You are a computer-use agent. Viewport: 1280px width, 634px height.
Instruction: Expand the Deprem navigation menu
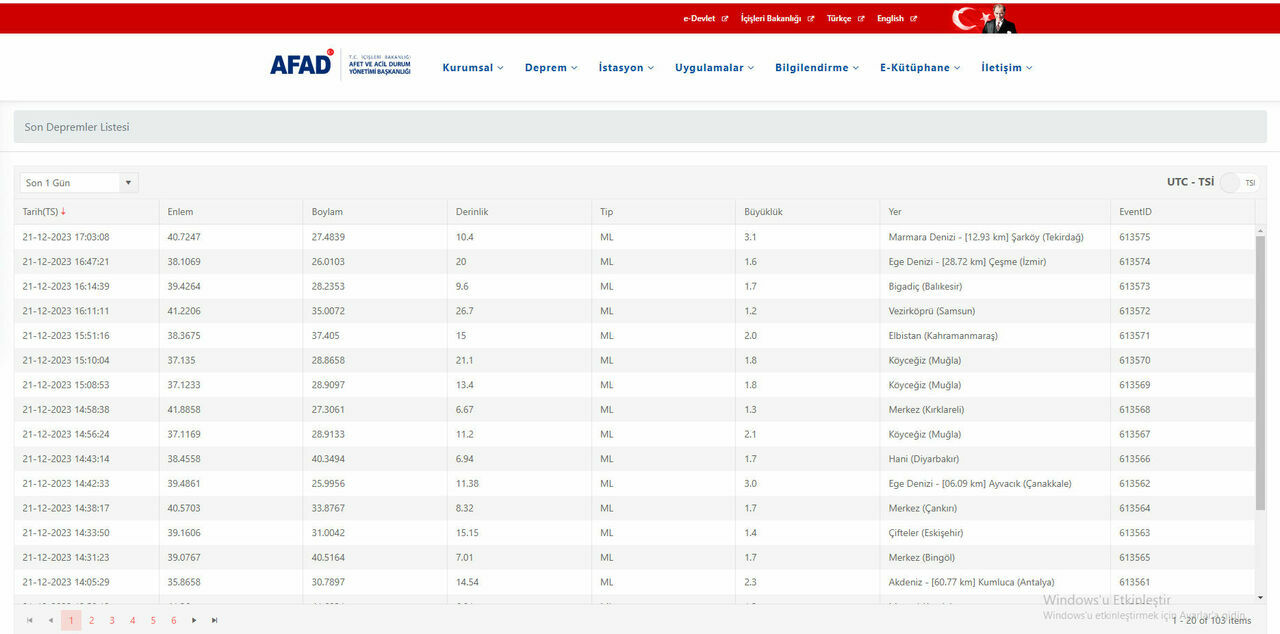[551, 68]
